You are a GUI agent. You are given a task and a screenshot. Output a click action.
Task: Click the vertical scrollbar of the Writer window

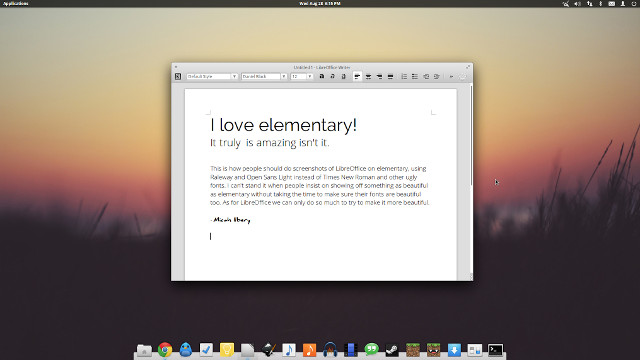[471, 135]
